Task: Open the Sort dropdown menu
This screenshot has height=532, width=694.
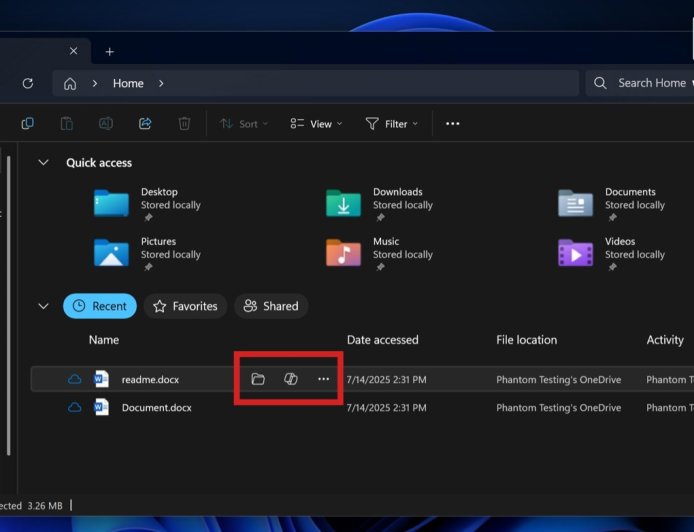Action: (x=244, y=124)
